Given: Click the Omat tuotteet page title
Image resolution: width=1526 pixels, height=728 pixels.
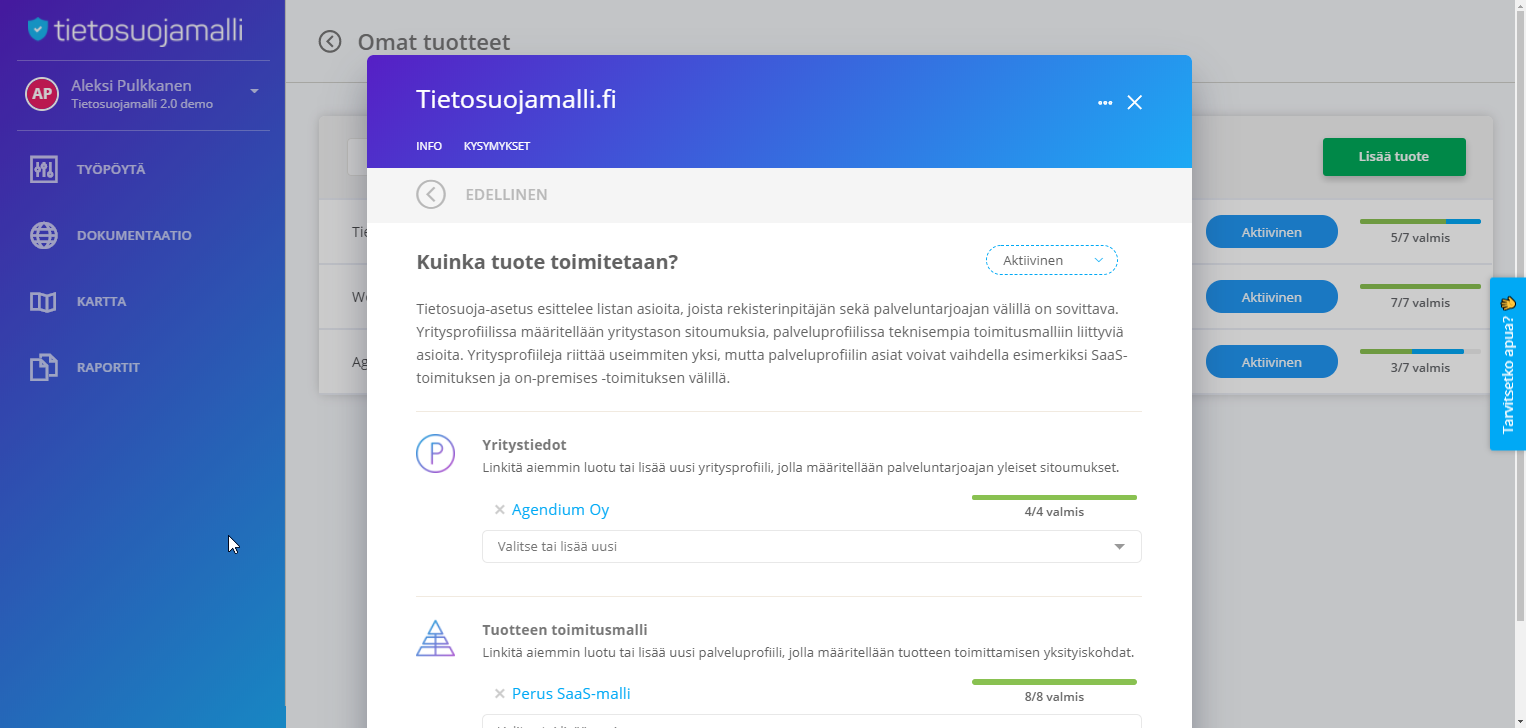Looking at the screenshot, I should click(x=434, y=42).
